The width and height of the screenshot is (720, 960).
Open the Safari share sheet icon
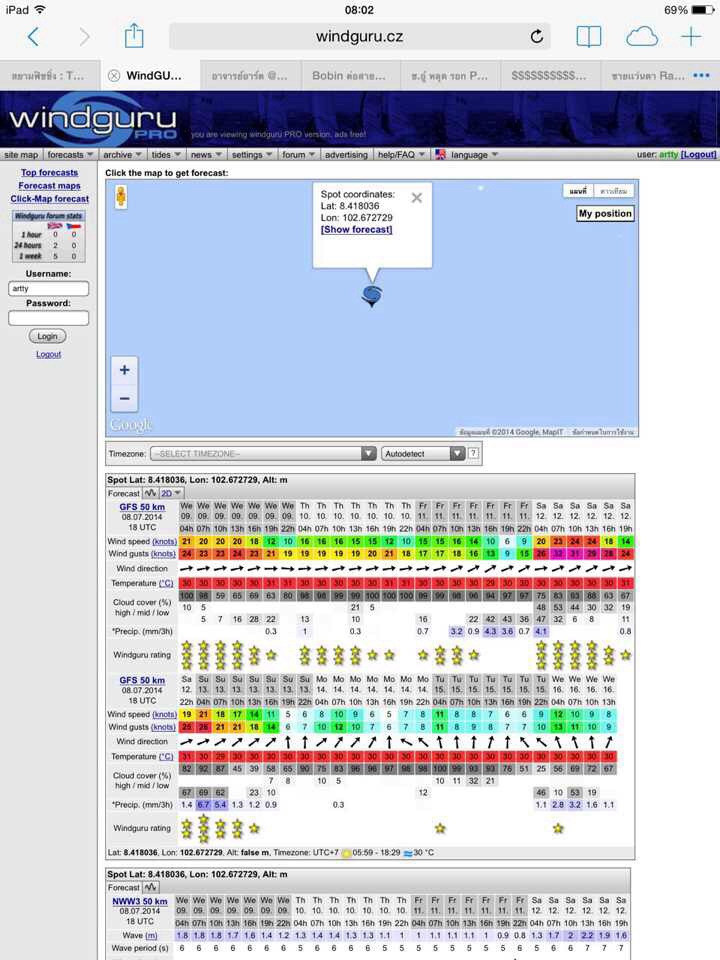coord(134,36)
